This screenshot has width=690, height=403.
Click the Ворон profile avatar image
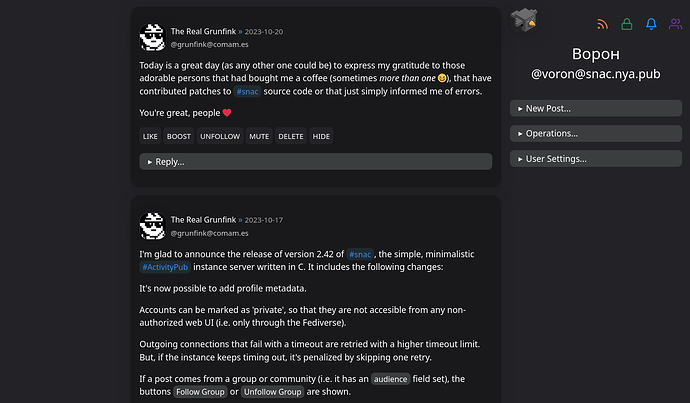[x=524, y=19]
